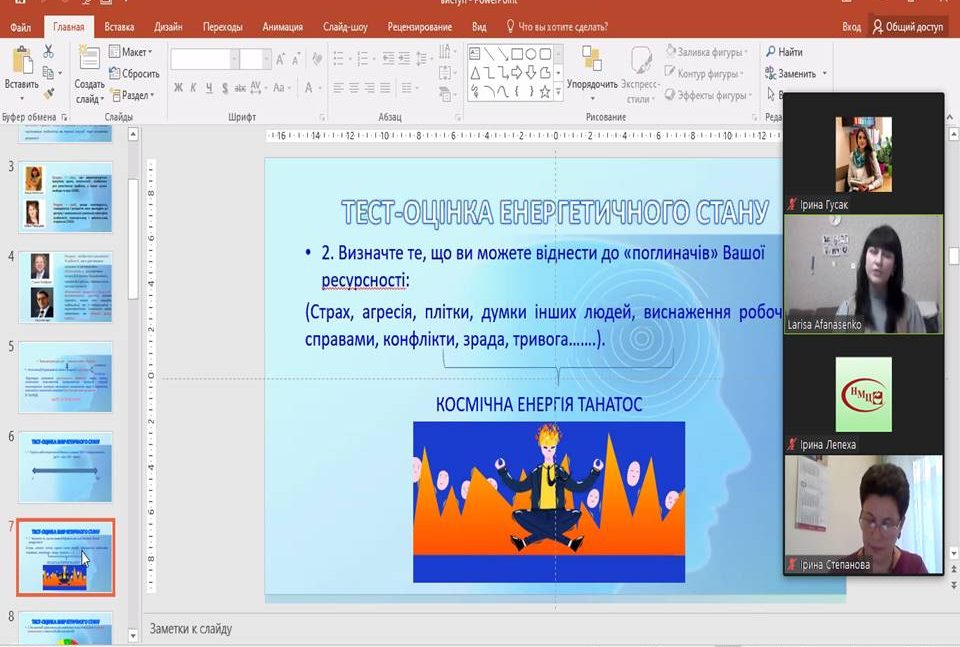Switch to the Вставка tab
960x647 pixels.
119,27
